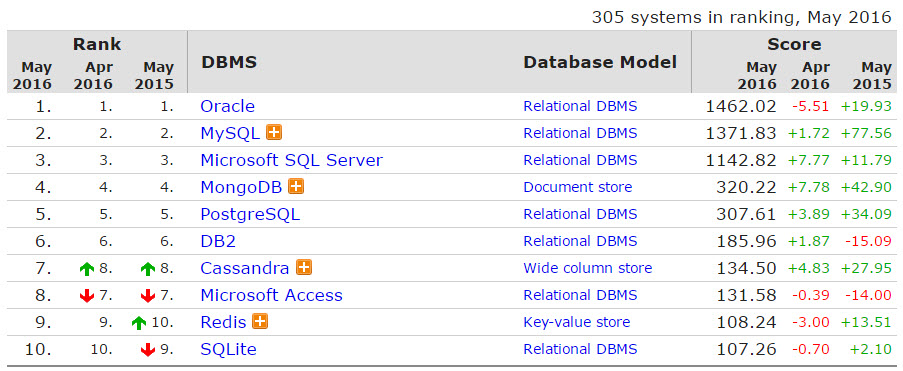Click the DBMS column header
This screenshot has height=371, width=903.
(229, 62)
